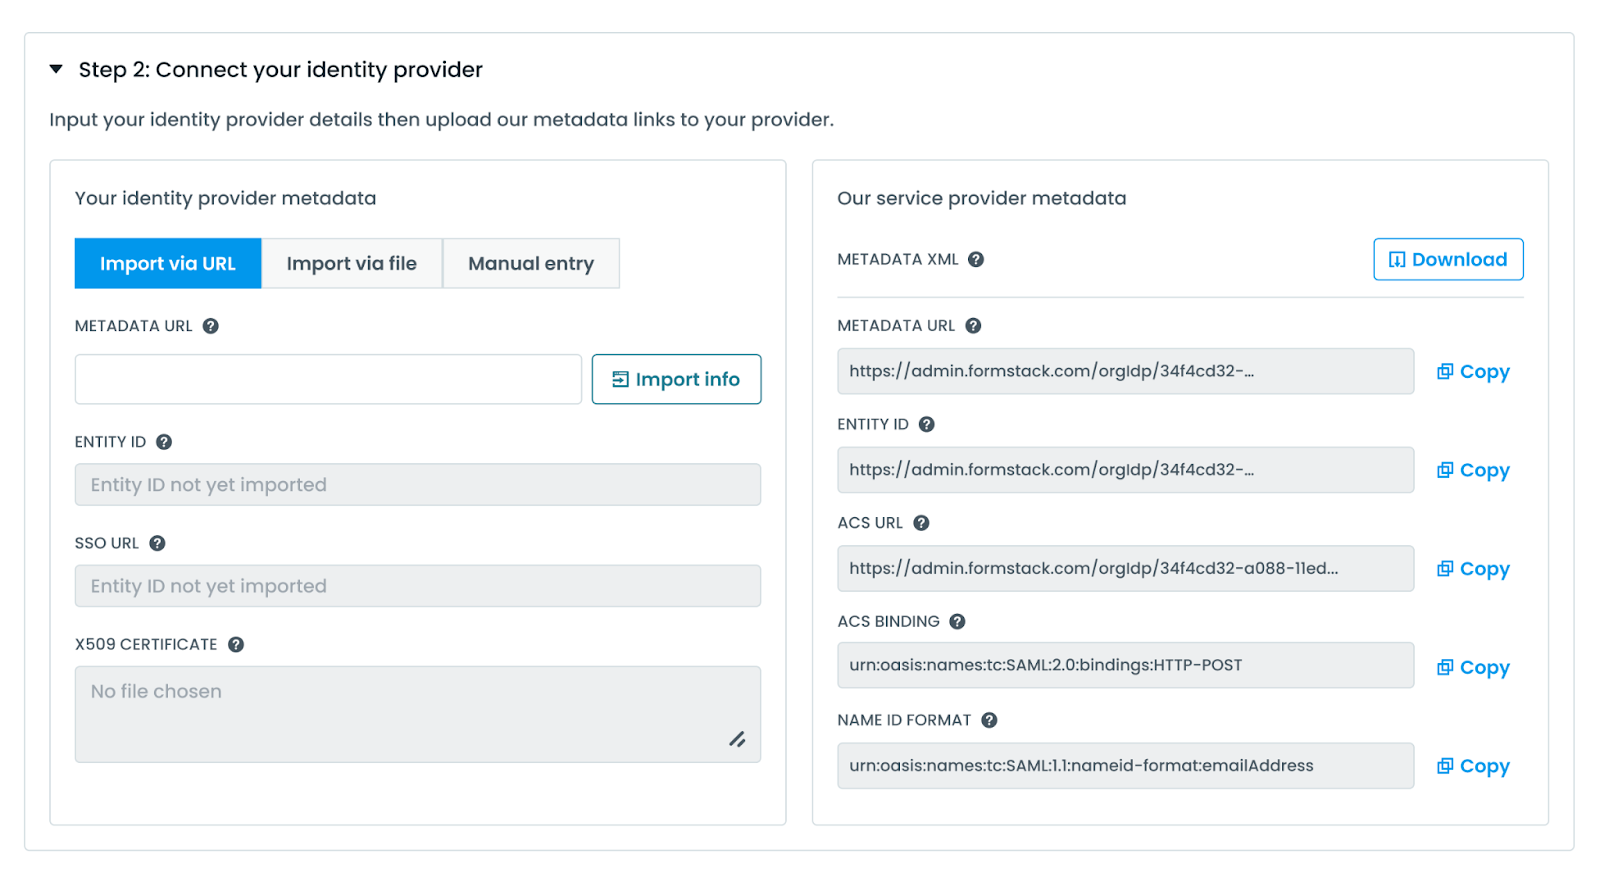Show the ACS URL help tooltip
The image size is (1600, 884).
(x=921, y=523)
